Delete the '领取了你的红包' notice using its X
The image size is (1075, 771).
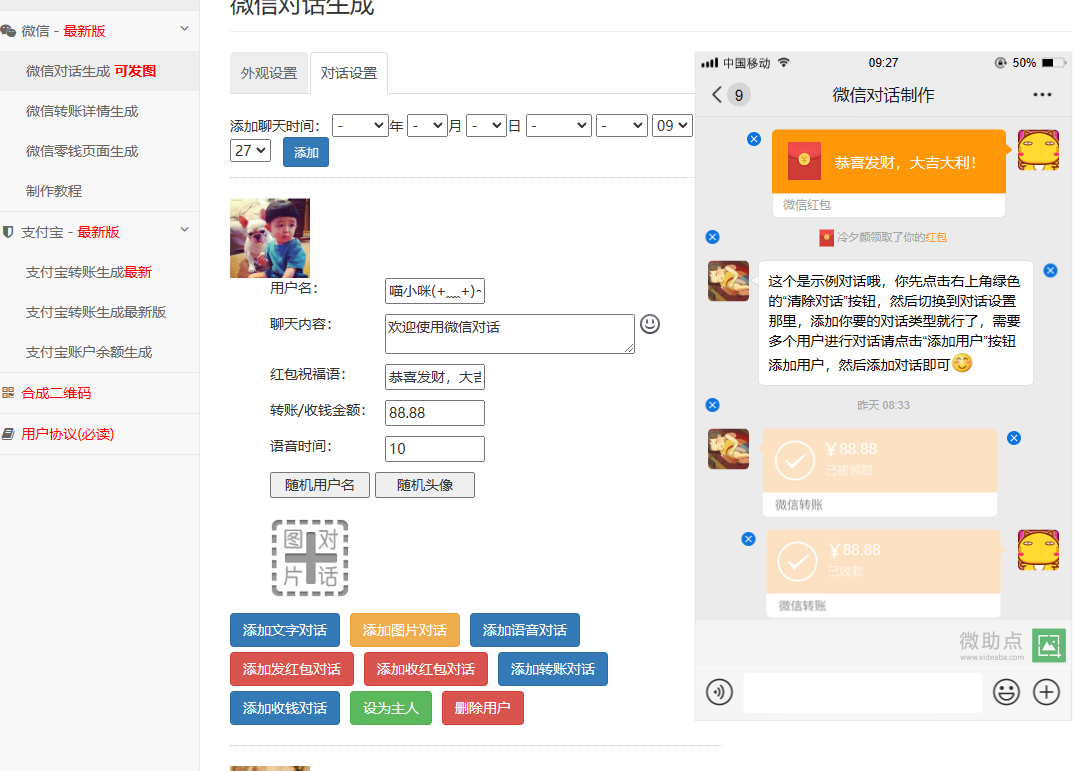tap(712, 237)
